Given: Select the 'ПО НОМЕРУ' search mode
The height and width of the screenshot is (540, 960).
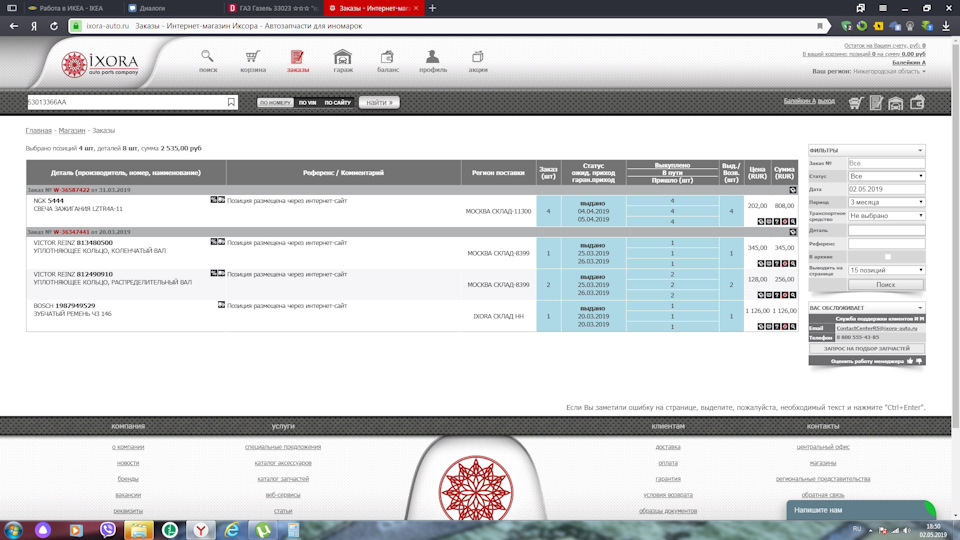Looking at the screenshot, I should point(276,102).
